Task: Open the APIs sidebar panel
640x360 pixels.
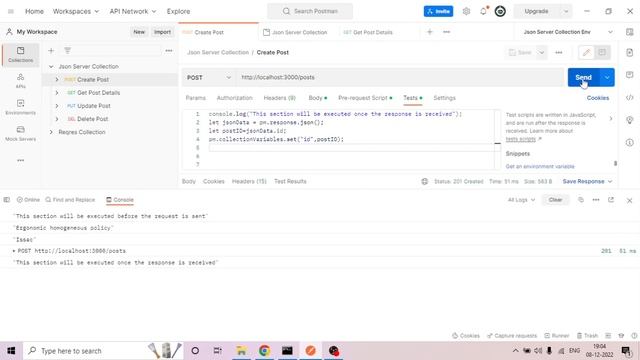Action: 20,81
